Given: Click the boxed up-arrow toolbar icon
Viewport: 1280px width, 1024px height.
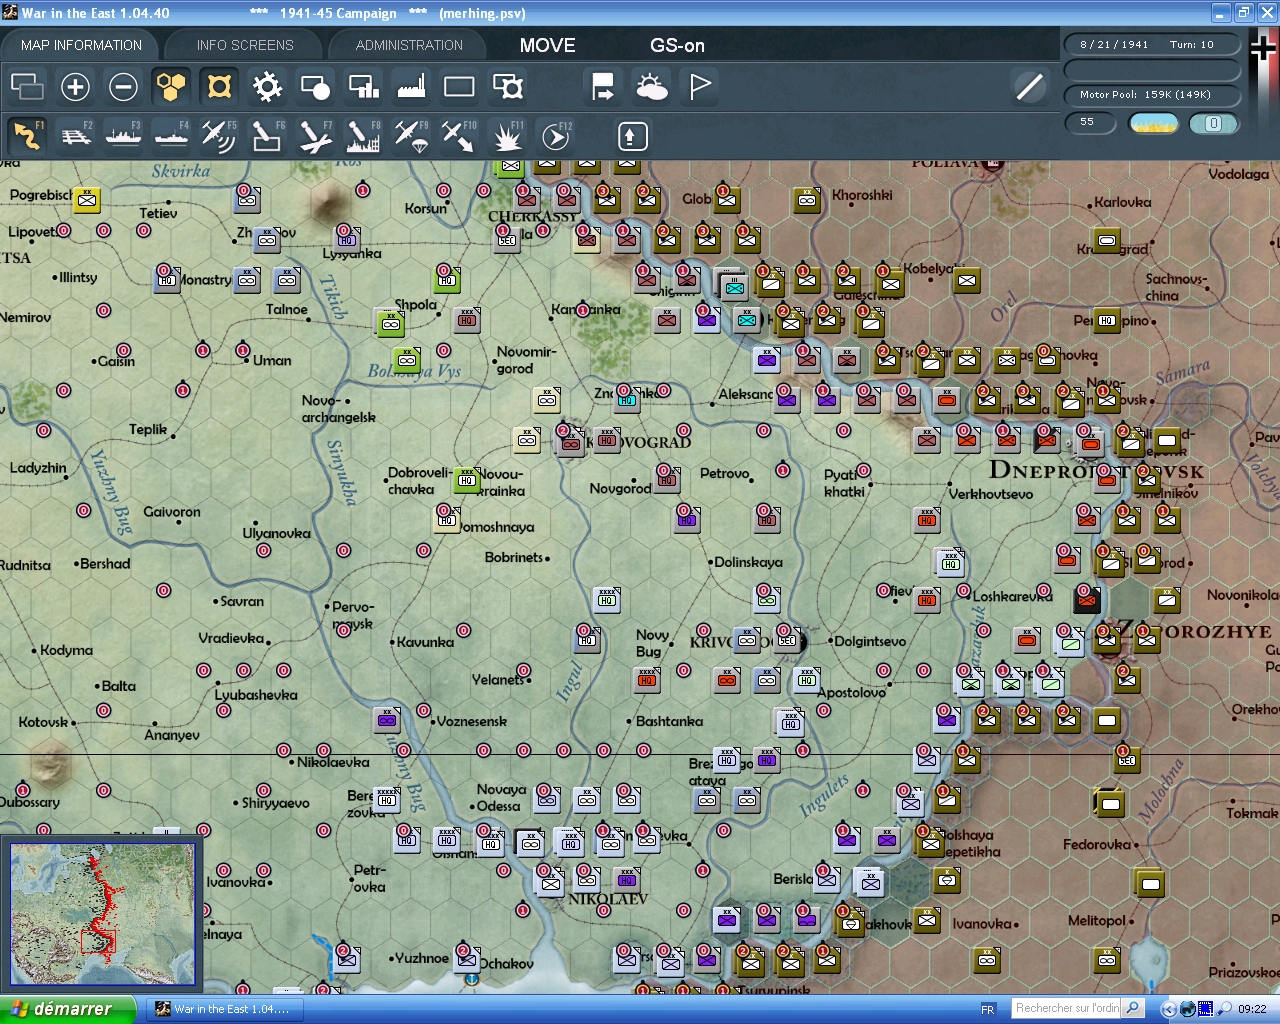Looking at the screenshot, I should tap(632, 136).
